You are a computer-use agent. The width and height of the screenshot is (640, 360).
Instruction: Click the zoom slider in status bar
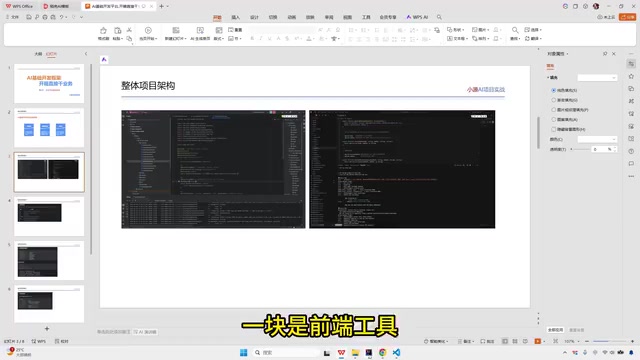pos(609,341)
